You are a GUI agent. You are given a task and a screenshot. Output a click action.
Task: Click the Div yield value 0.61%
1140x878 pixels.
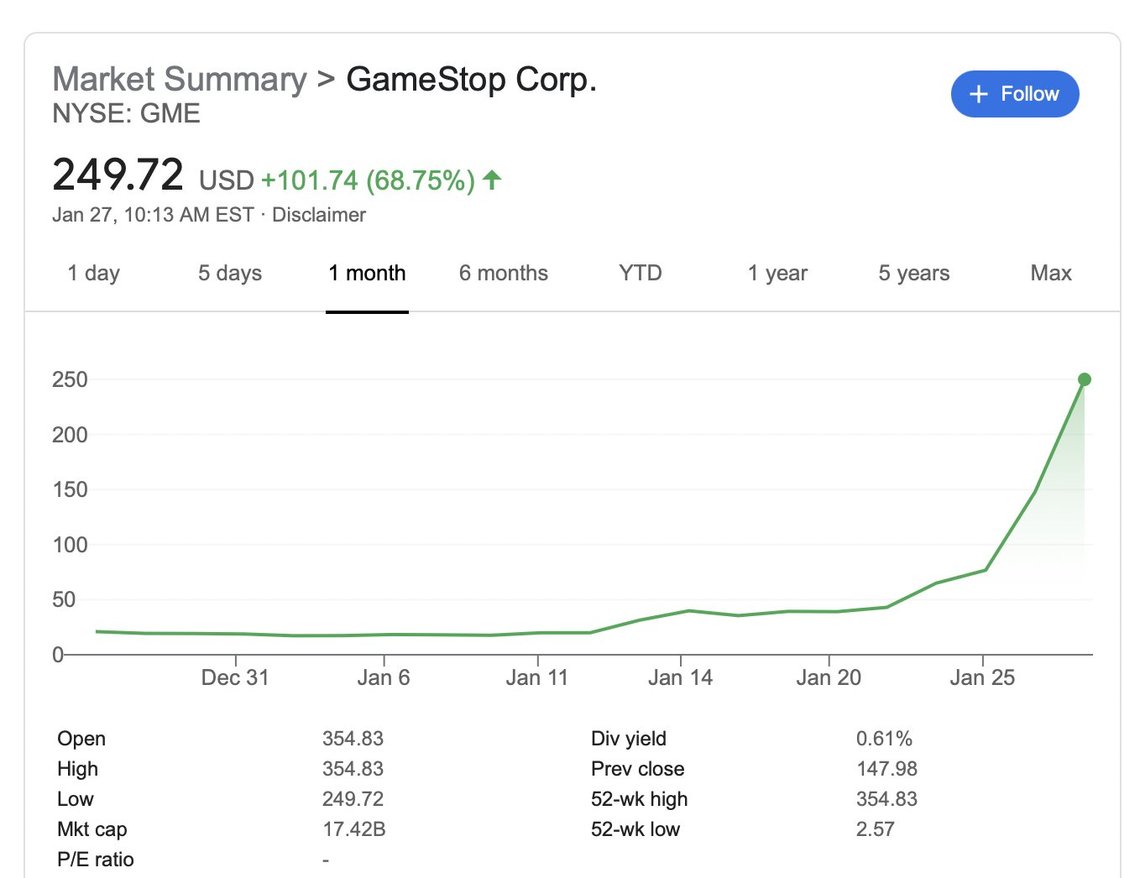point(884,738)
